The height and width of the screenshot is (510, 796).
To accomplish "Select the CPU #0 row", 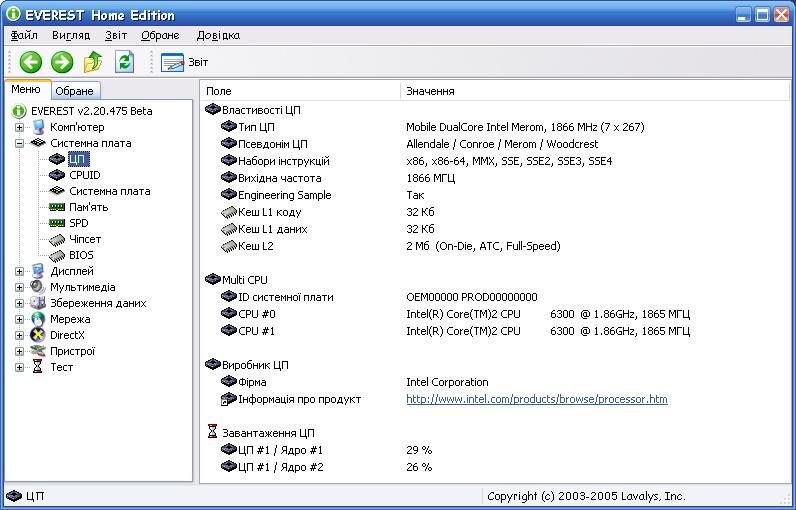I will click(495, 314).
